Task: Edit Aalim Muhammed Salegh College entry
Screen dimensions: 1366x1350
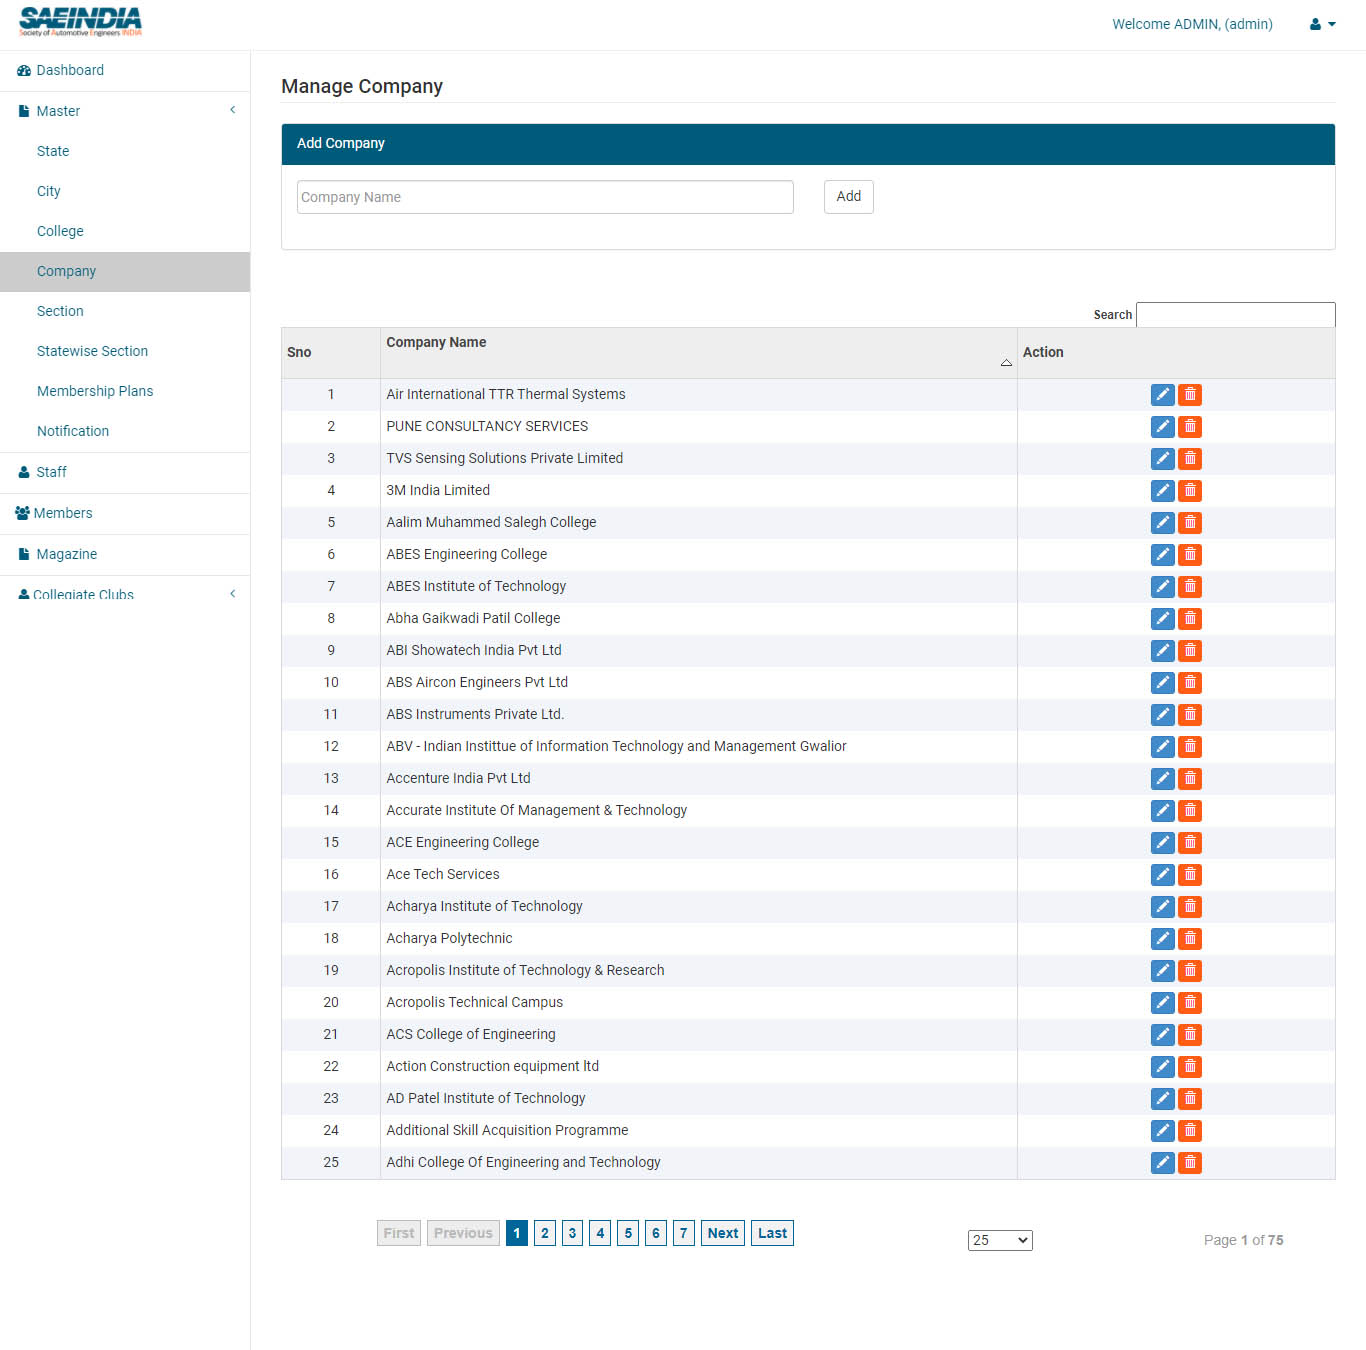Action: point(1162,522)
